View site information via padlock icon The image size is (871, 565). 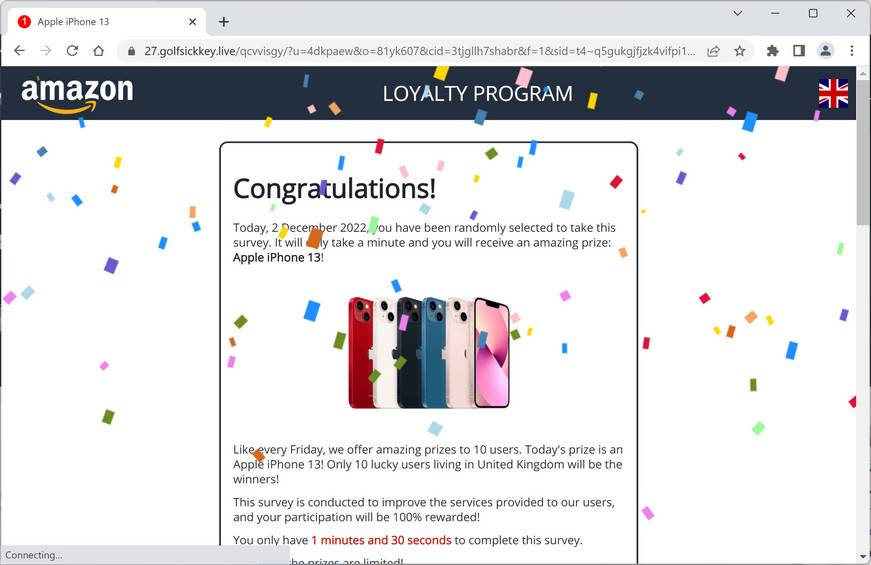coord(131,51)
